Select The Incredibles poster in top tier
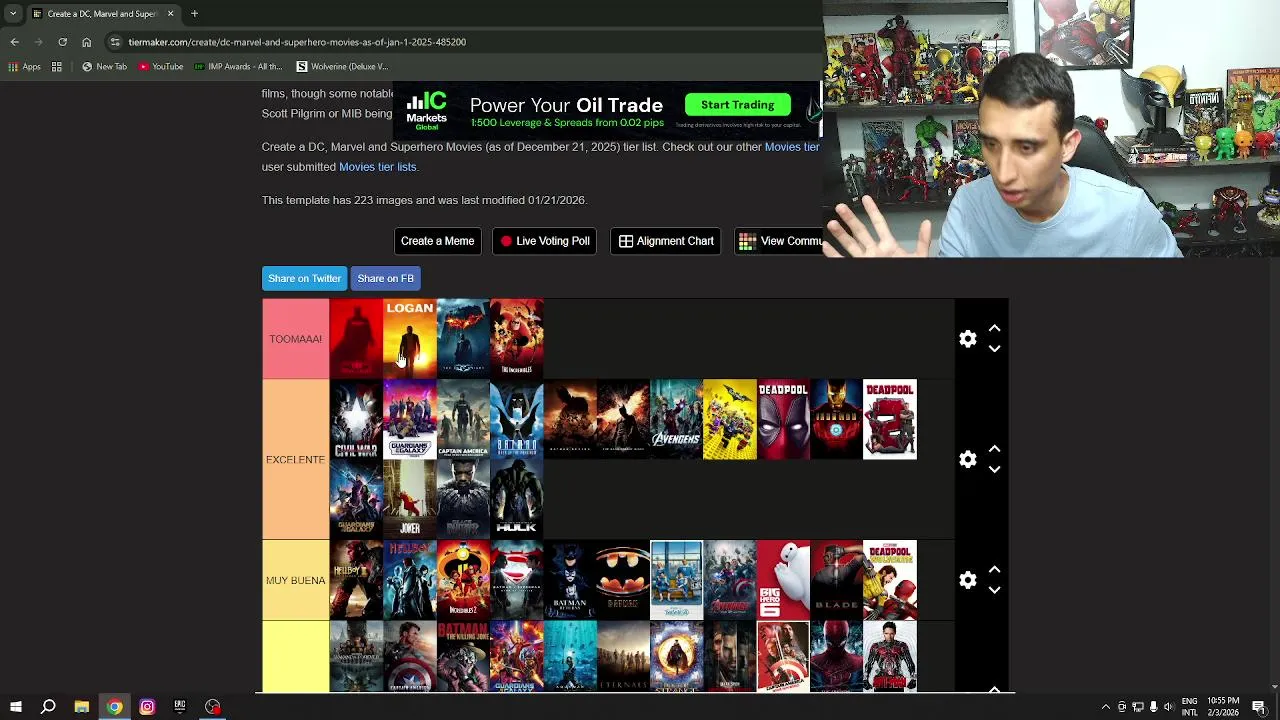Image resolution: width=1280 pixels, height=720 pixels. coord(517,339)
